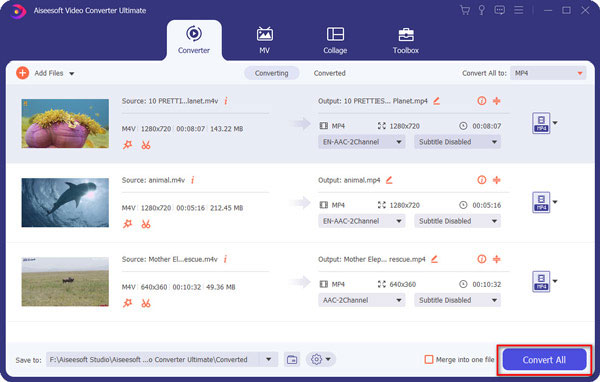This screenshot has height=382, width=600.
Task: Open MP4 format profile for Mother Elep... rescue.mp4
Action: pyautogui.click(x=541, y=281)
